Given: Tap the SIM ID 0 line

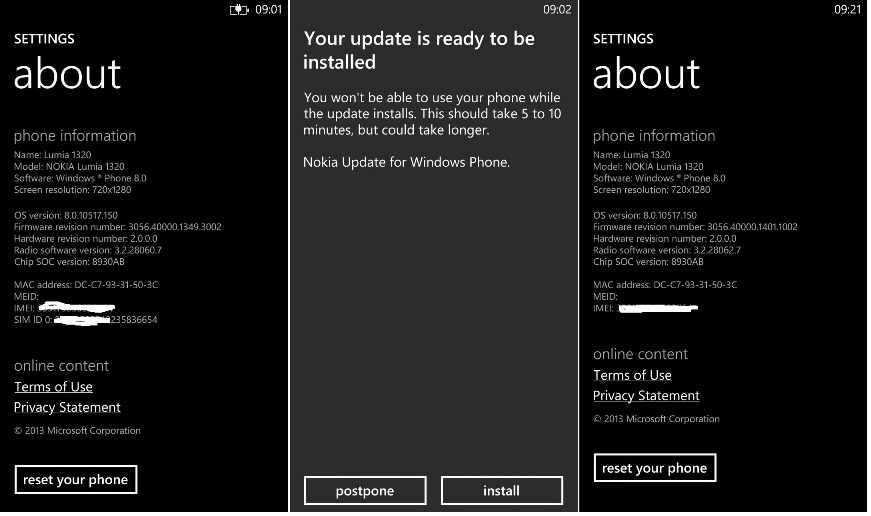Looking at the screenshot, I should [x=86, y=320].
